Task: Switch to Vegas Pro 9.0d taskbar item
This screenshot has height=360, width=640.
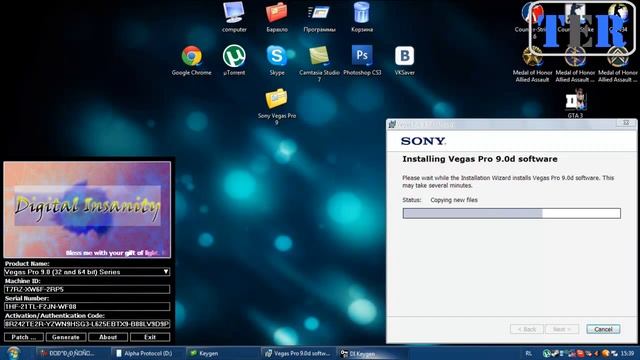Action: click(298, 353)
